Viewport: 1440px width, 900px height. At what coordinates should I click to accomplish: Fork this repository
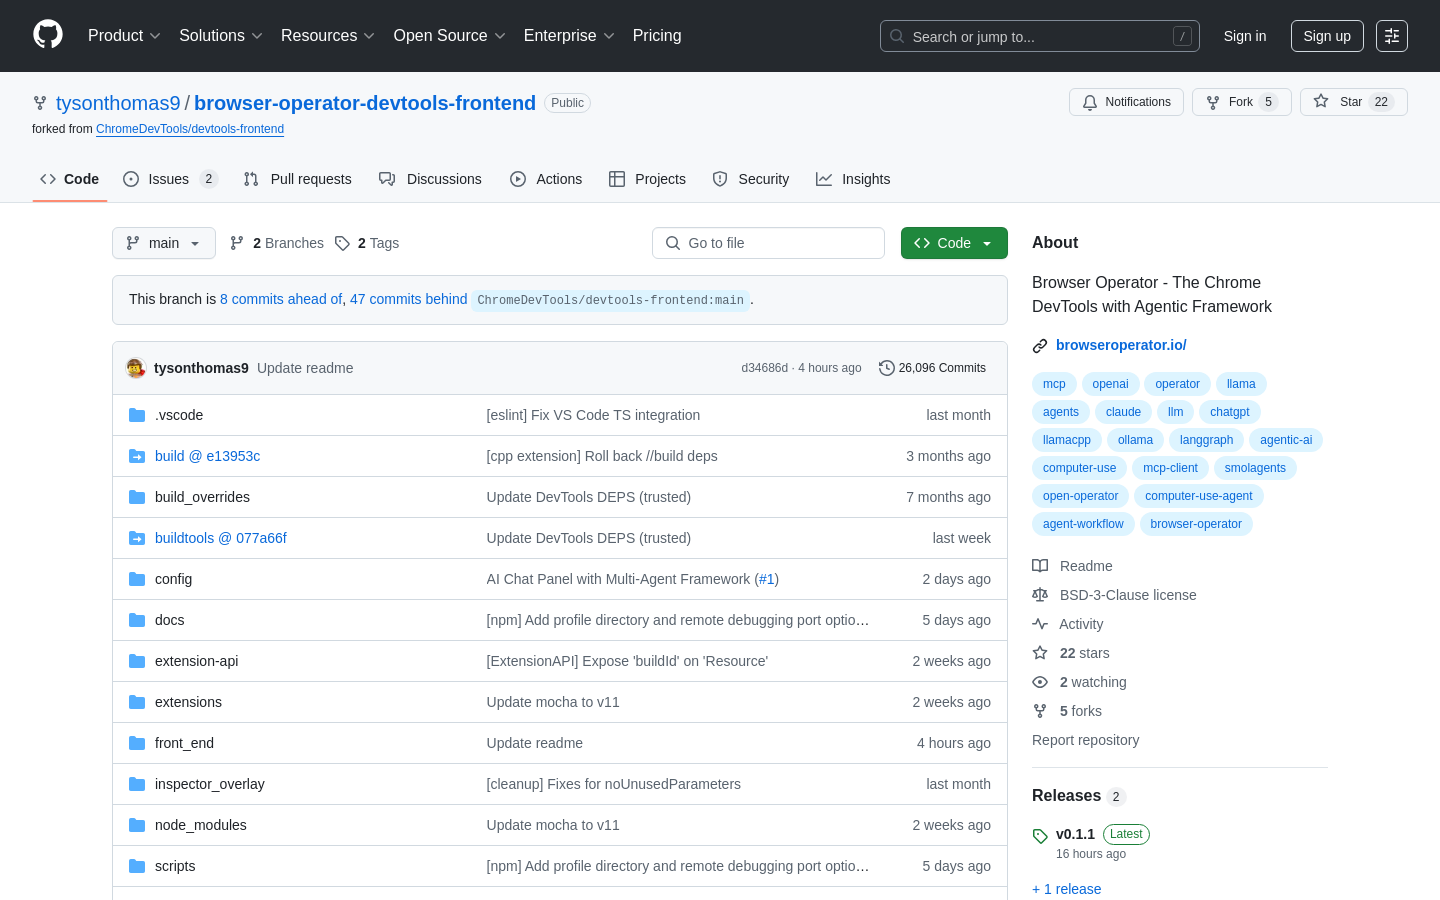pyautogui.click(x=1241, y=102)
